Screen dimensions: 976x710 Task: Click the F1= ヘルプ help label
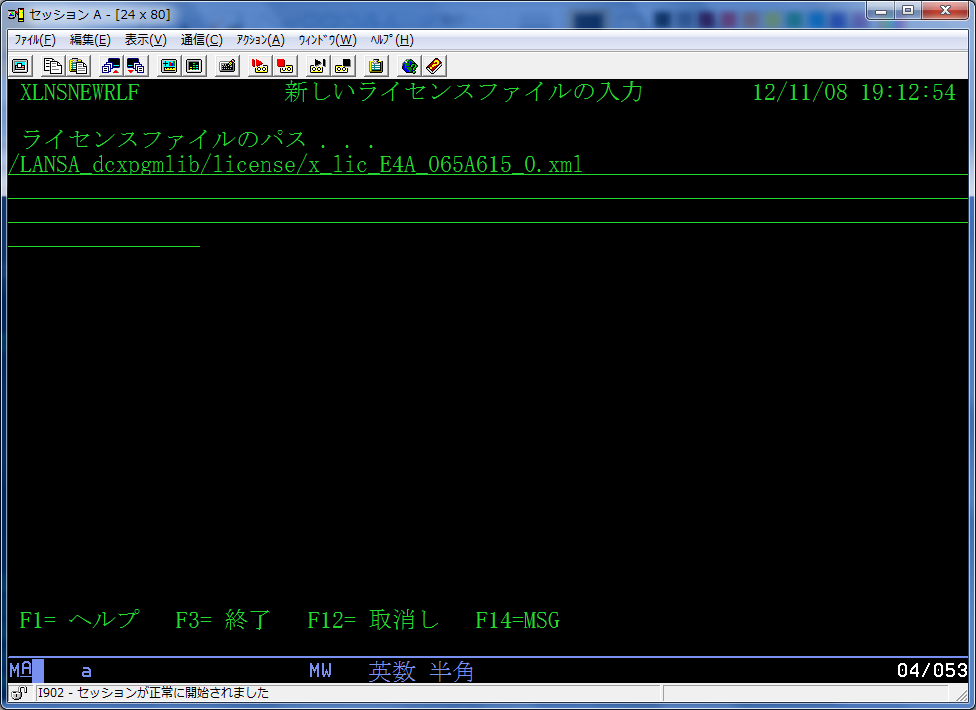[x=79, y=621]
